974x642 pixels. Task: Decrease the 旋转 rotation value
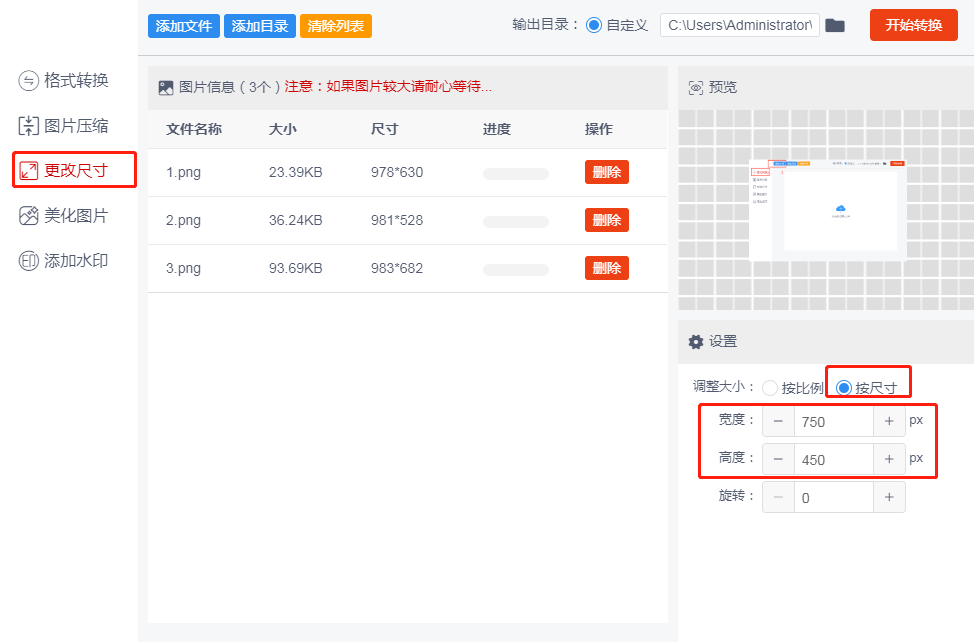(x=778, y=497)
